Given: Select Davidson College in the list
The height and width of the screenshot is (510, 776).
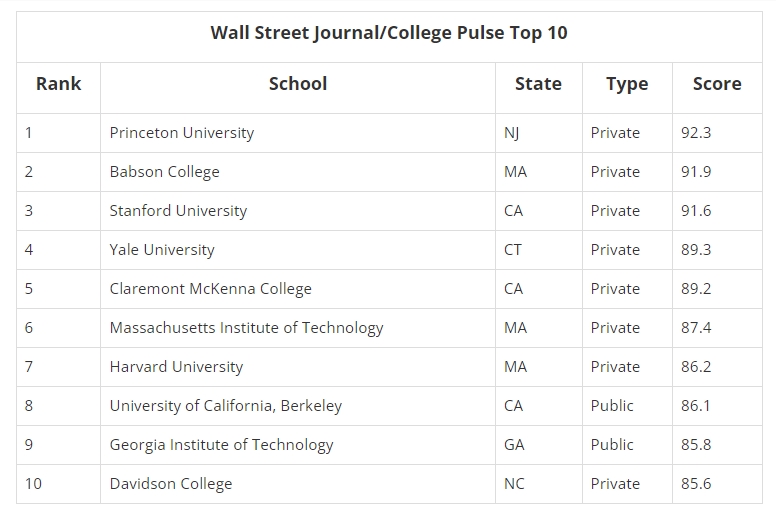Looking at the screenshot, I should 171,484.
